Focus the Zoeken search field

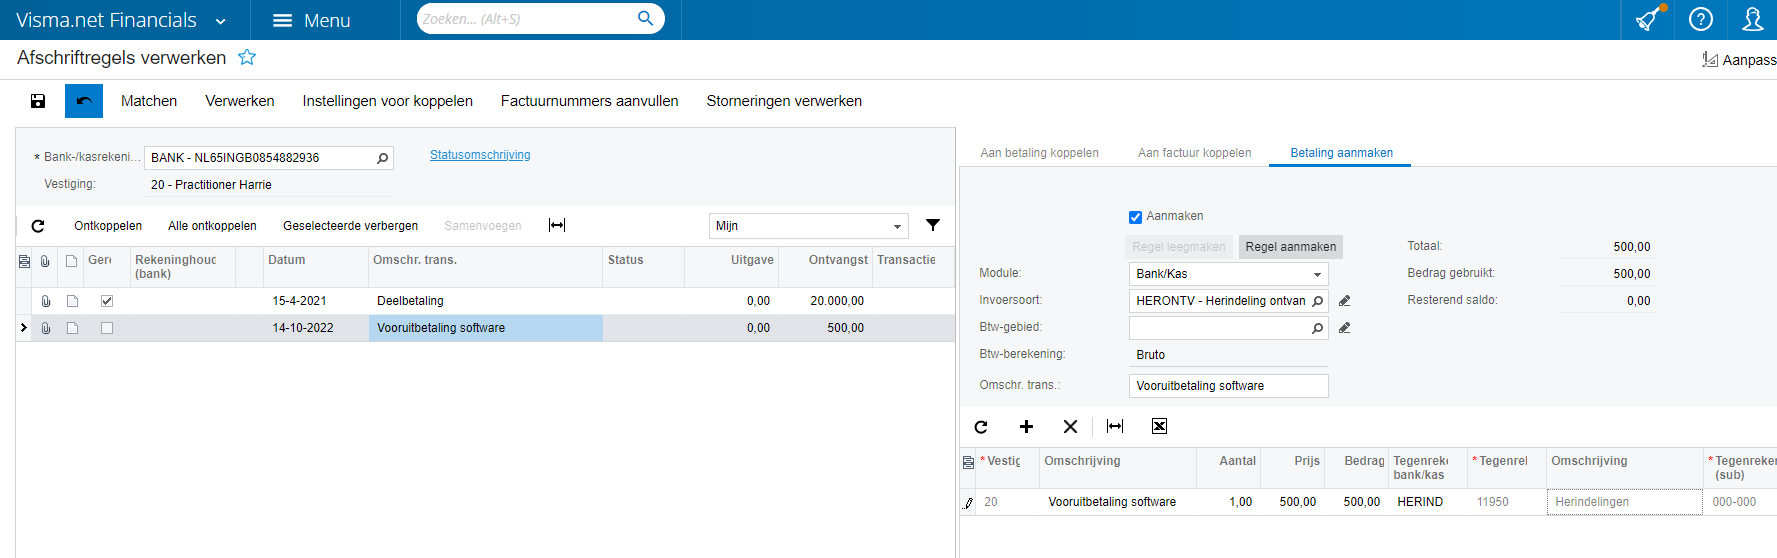coord(527,19)
